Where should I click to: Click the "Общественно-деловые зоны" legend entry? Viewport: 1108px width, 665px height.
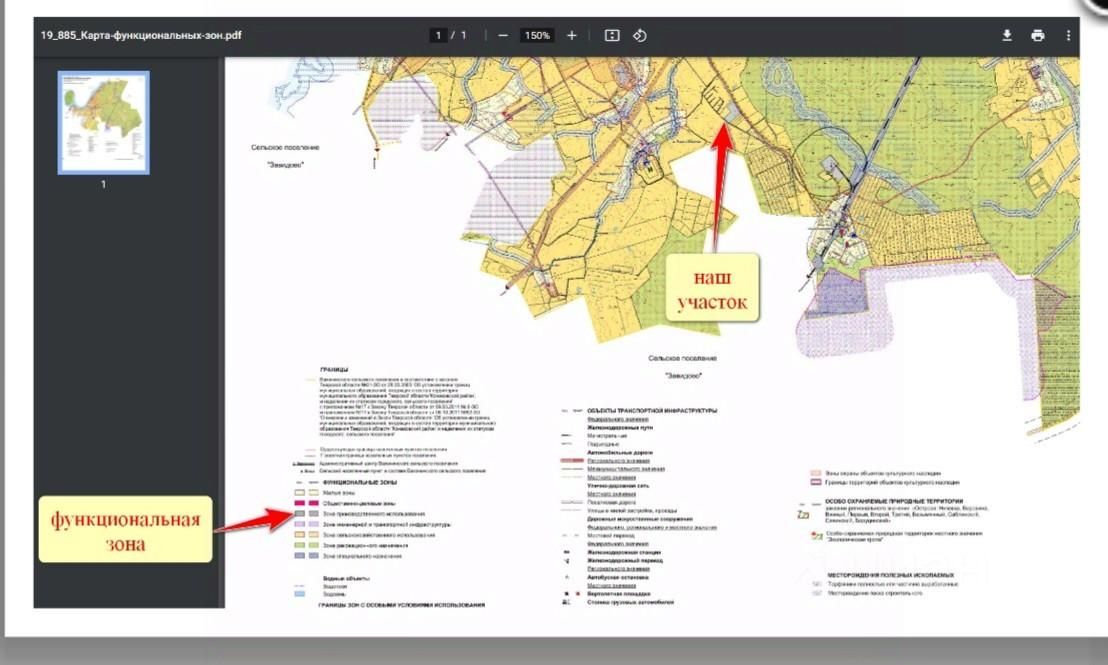click(x=359, y=503)
